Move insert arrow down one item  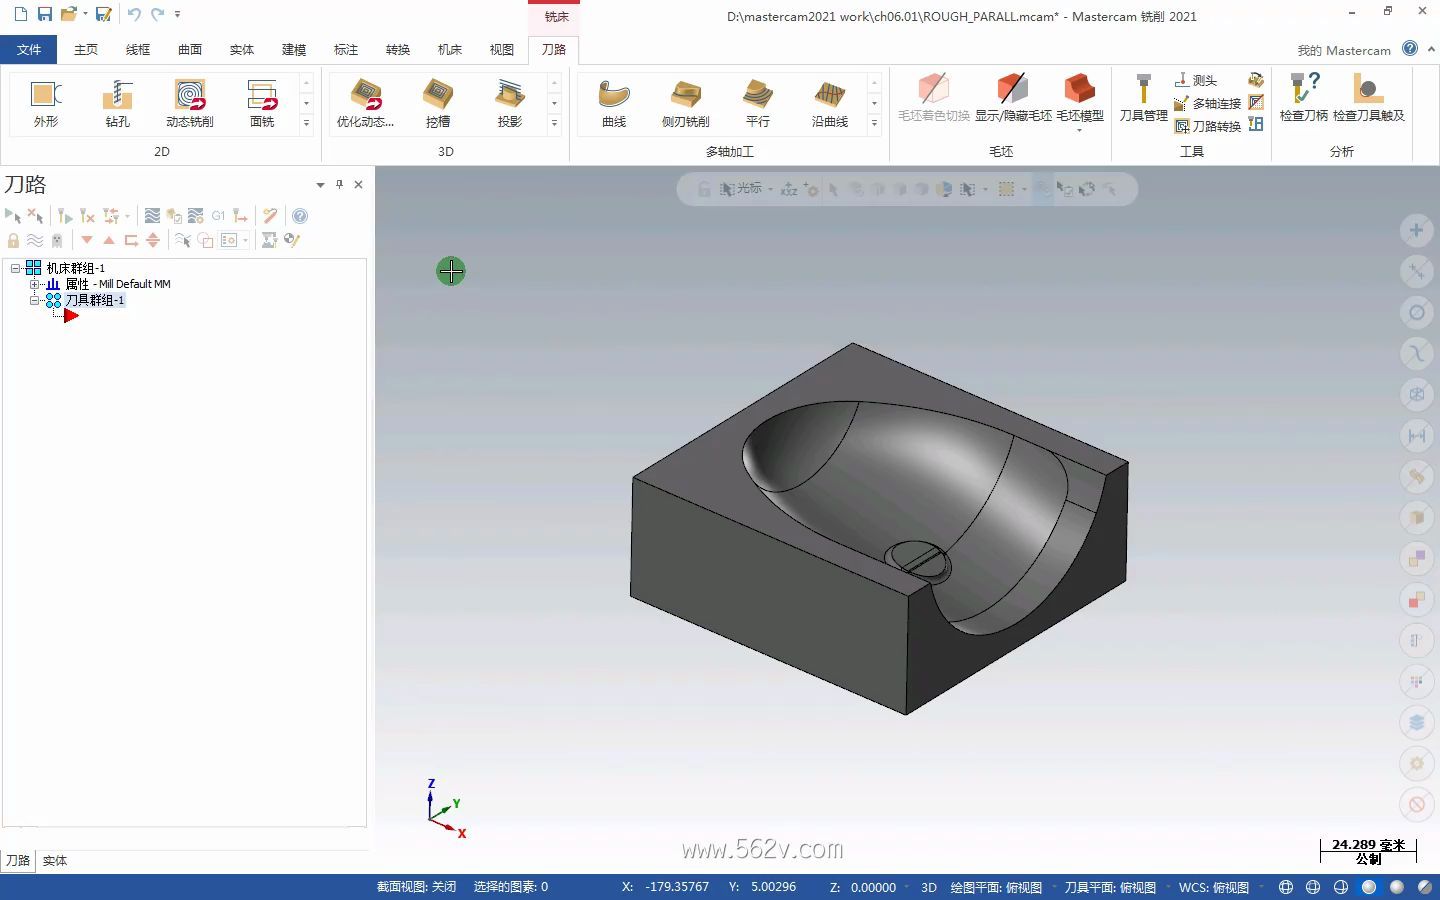click(87, 240)
